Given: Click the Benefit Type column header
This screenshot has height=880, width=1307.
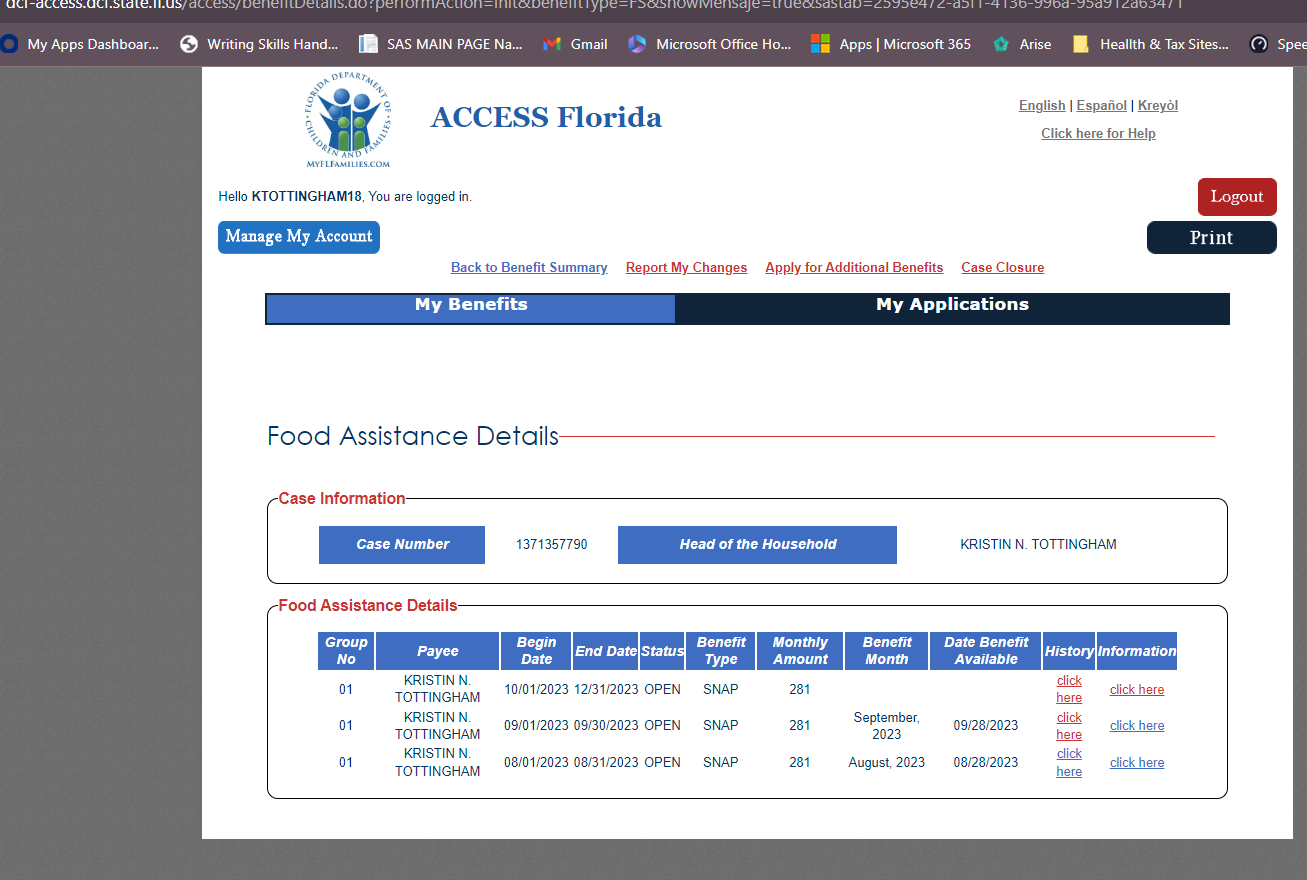Looking at the screenshot, I should point(721,651).
